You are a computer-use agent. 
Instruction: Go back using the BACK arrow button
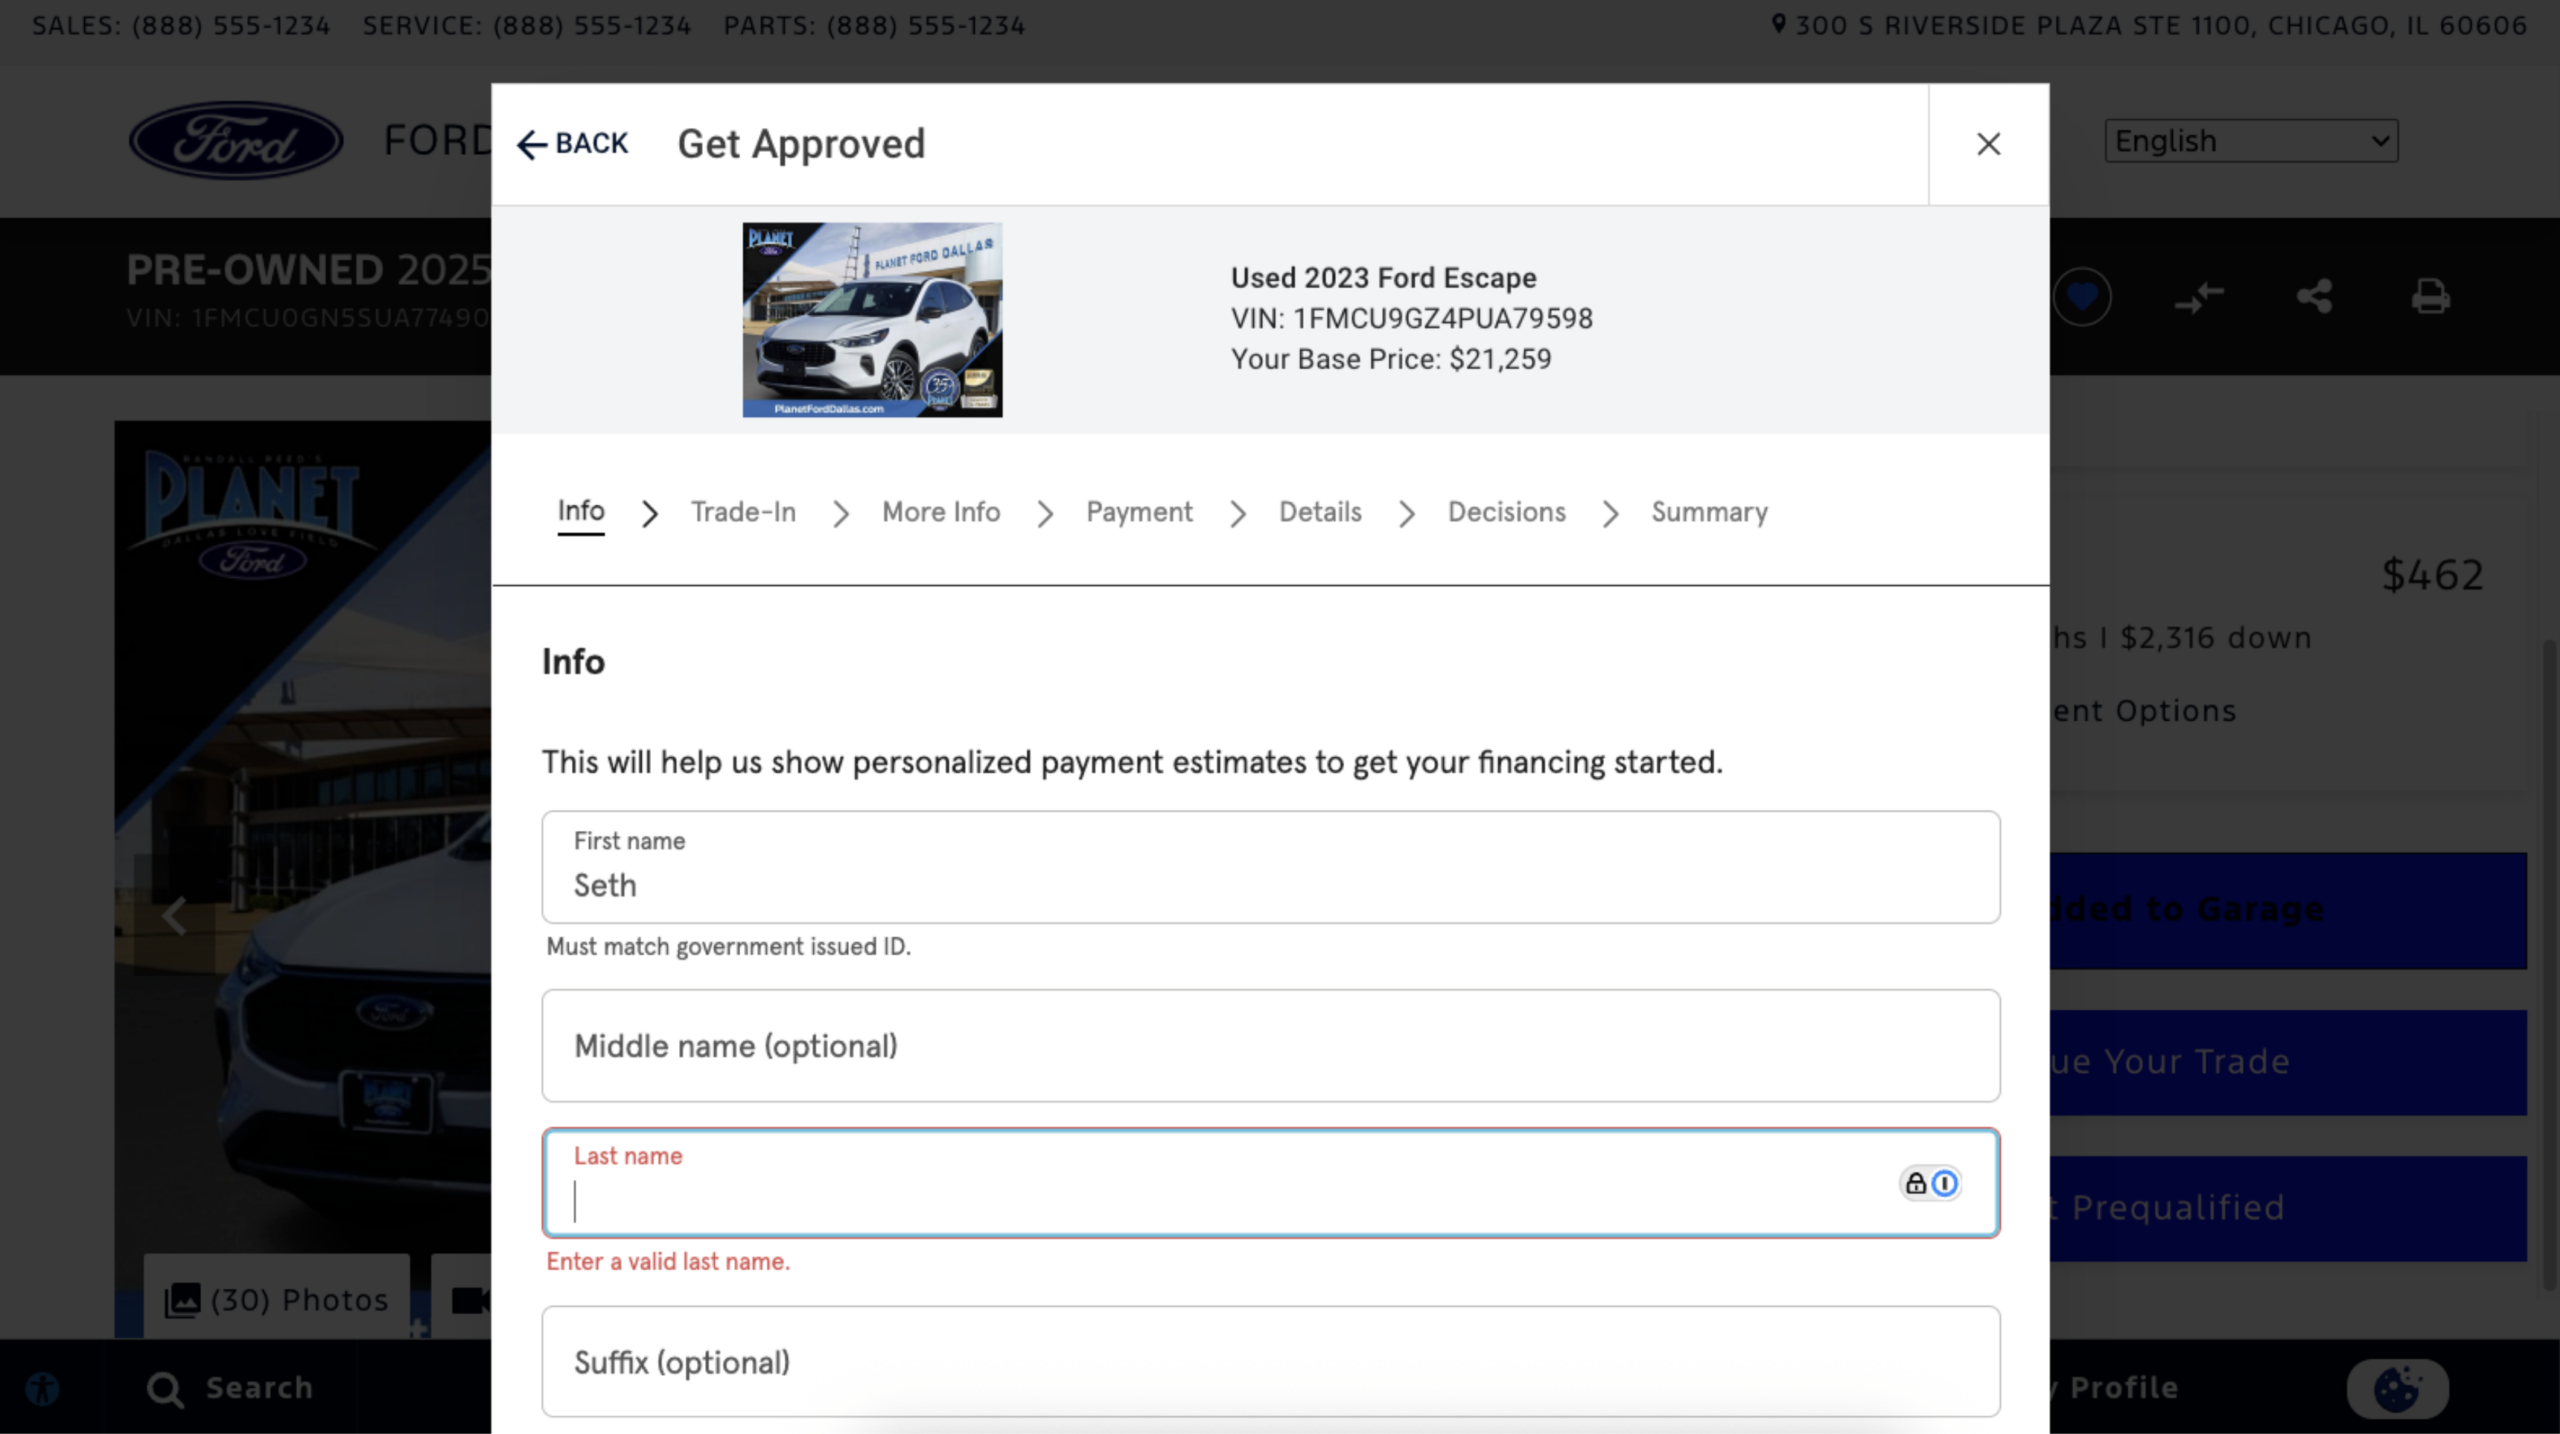[572, 144]
